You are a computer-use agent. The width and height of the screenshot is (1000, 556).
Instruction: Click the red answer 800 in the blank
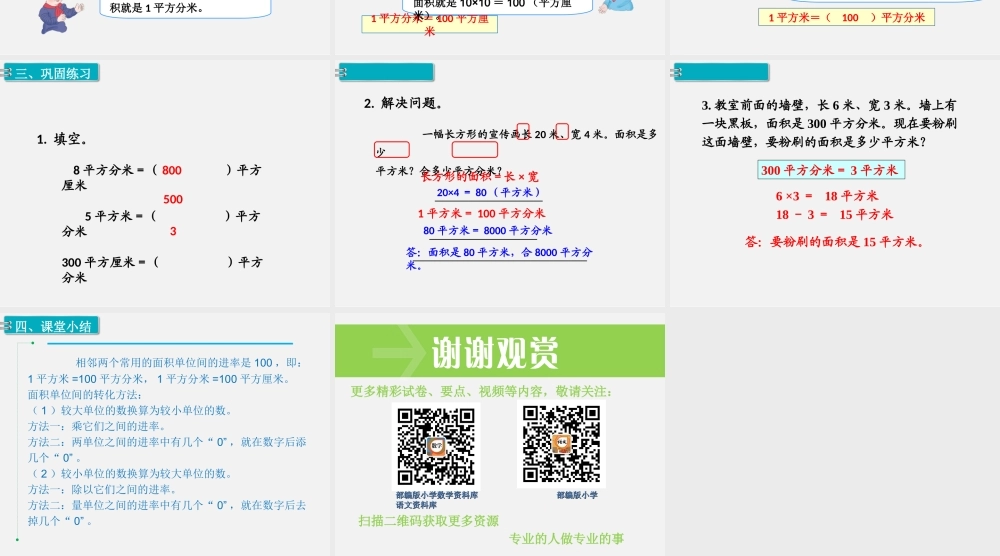click(x=172, y=171)
